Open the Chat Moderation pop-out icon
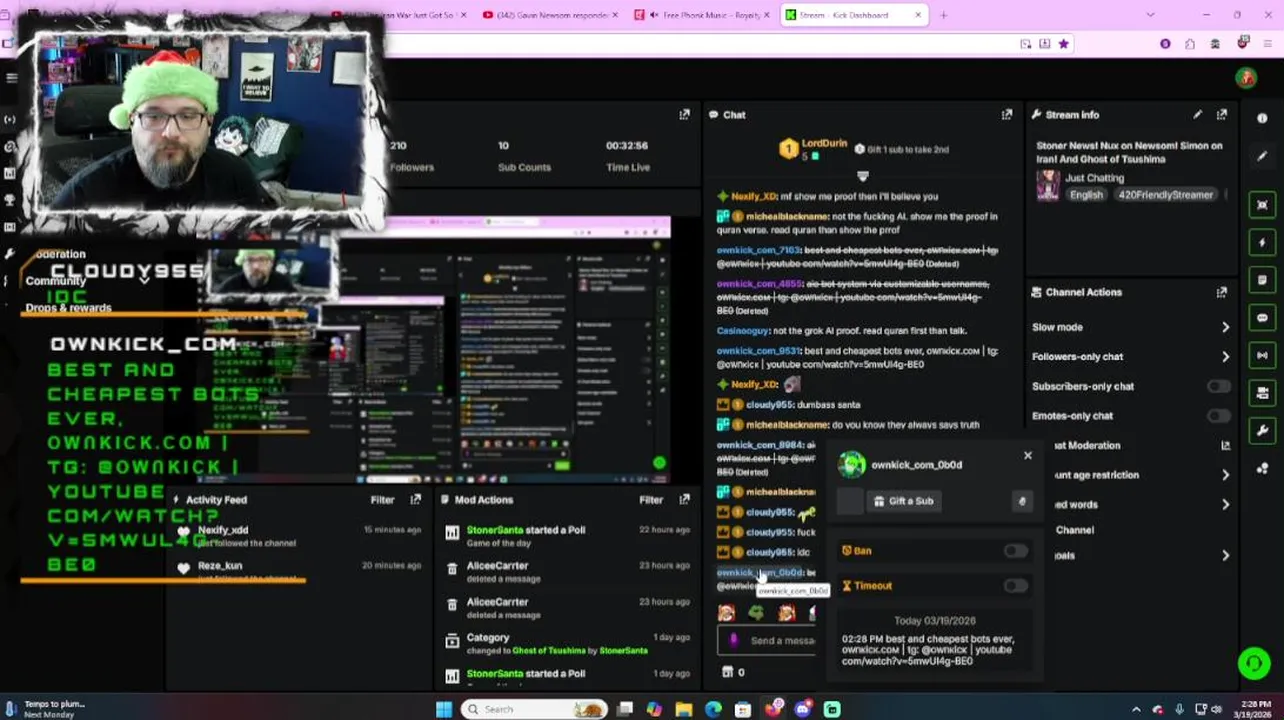The image size is (1284, 720). (1225, 446)
